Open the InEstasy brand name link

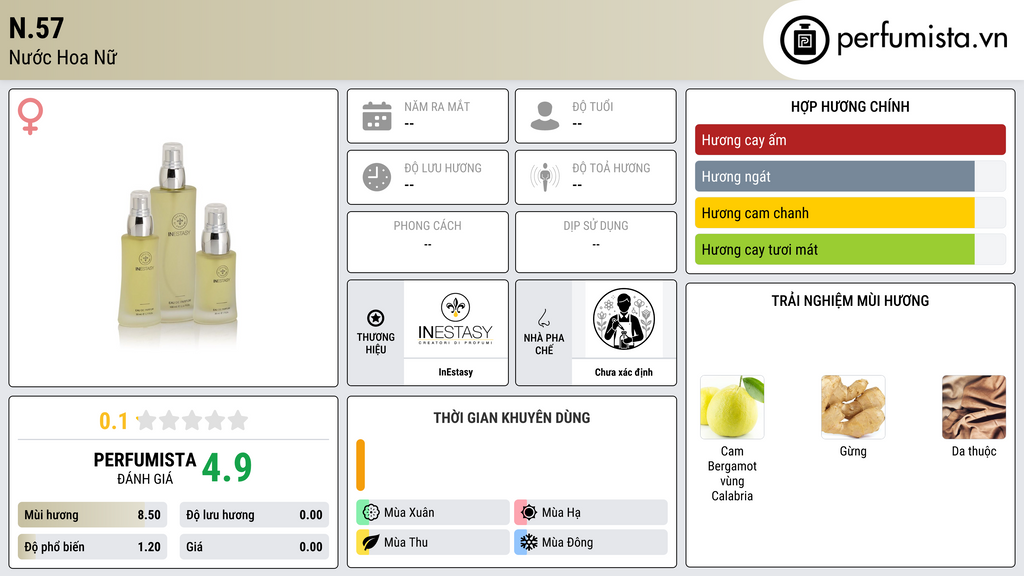coord(455,372)
